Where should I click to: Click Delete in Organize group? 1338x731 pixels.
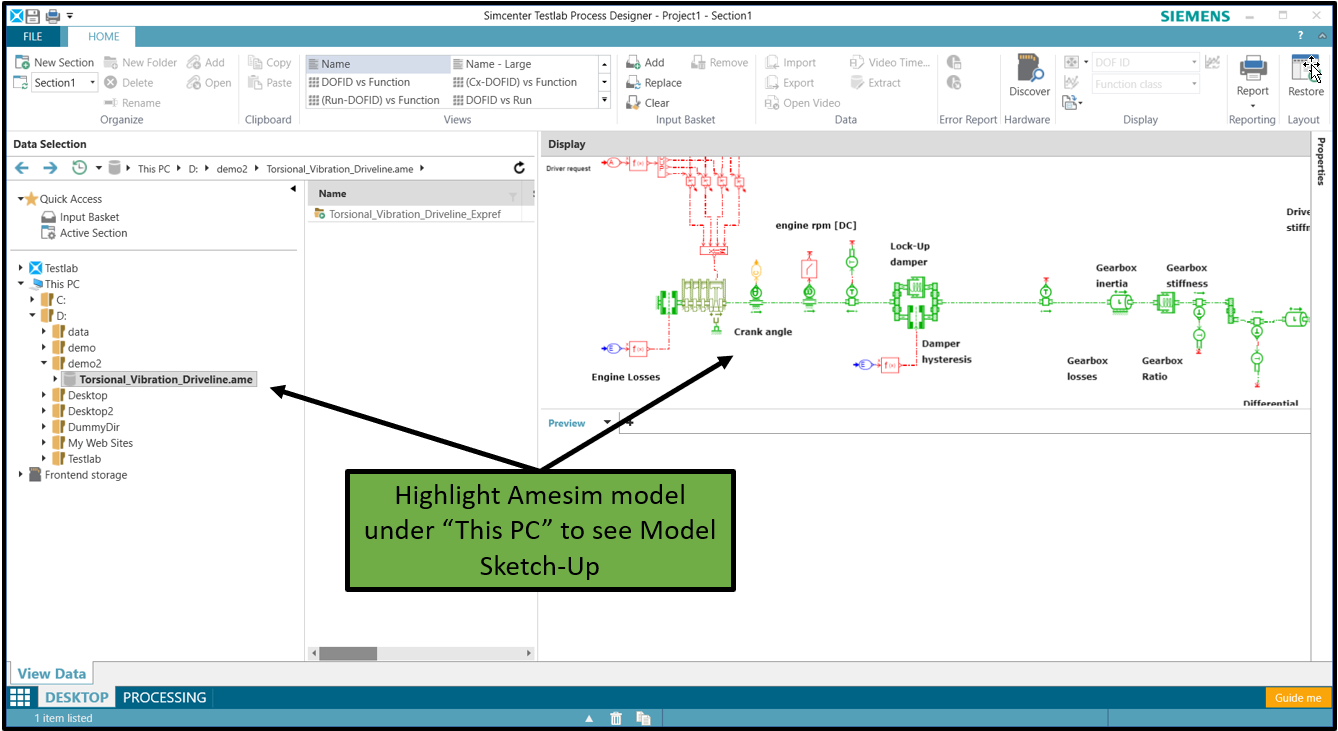click(x=129, y=83)
